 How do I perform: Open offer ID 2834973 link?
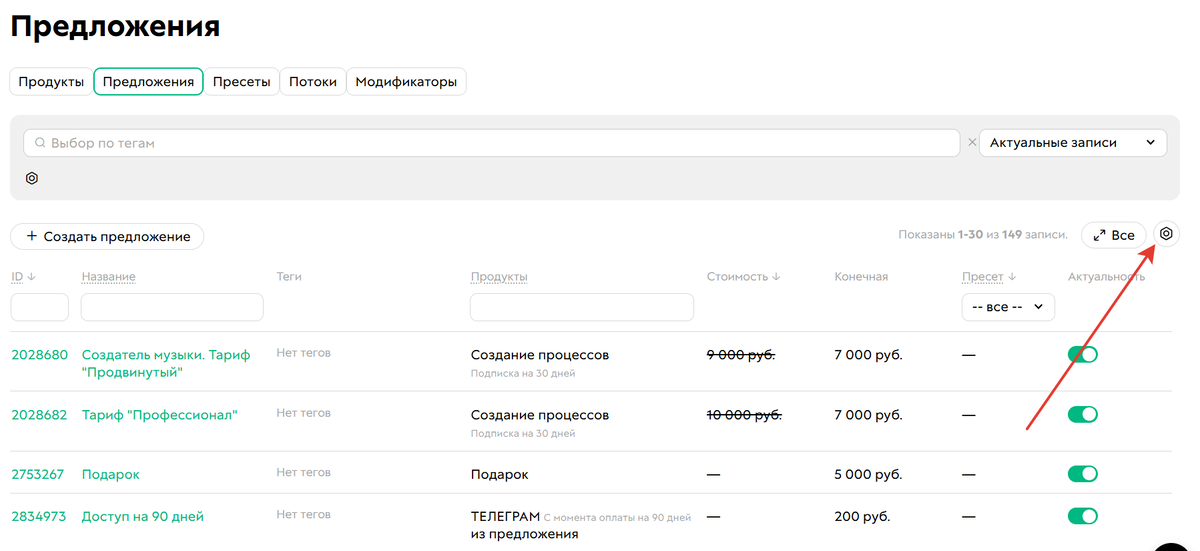pos(38,516)
